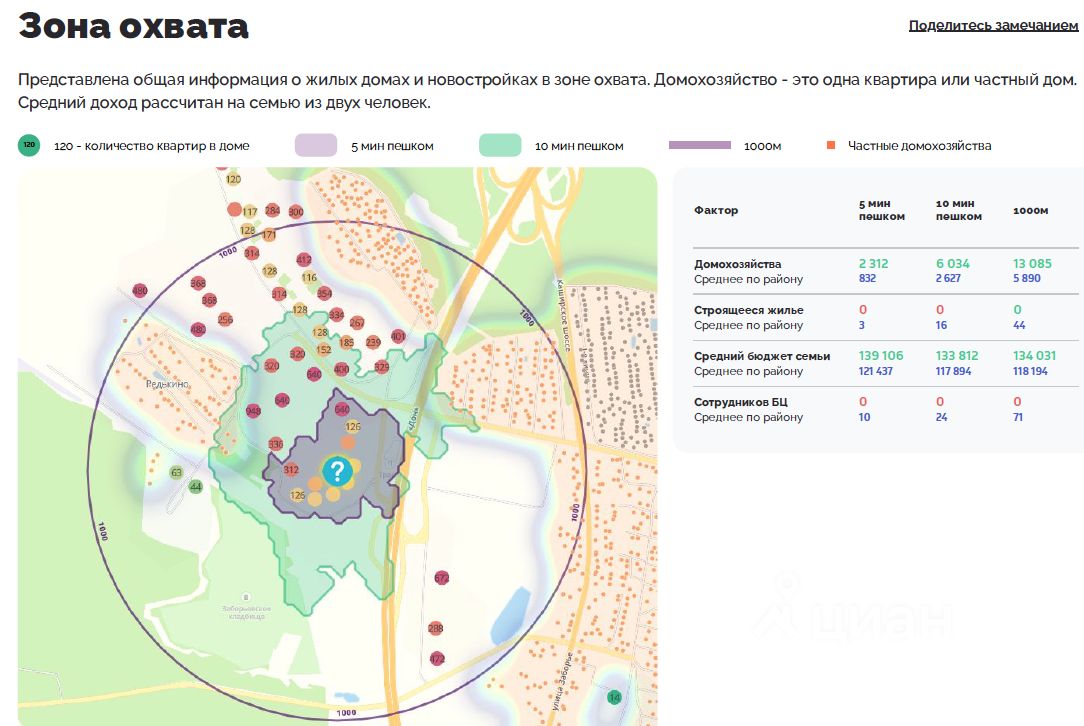The width and height of the screenshot is (1084, 726).
Task: Click the construction district average value 44
Action: point(1019,325)
